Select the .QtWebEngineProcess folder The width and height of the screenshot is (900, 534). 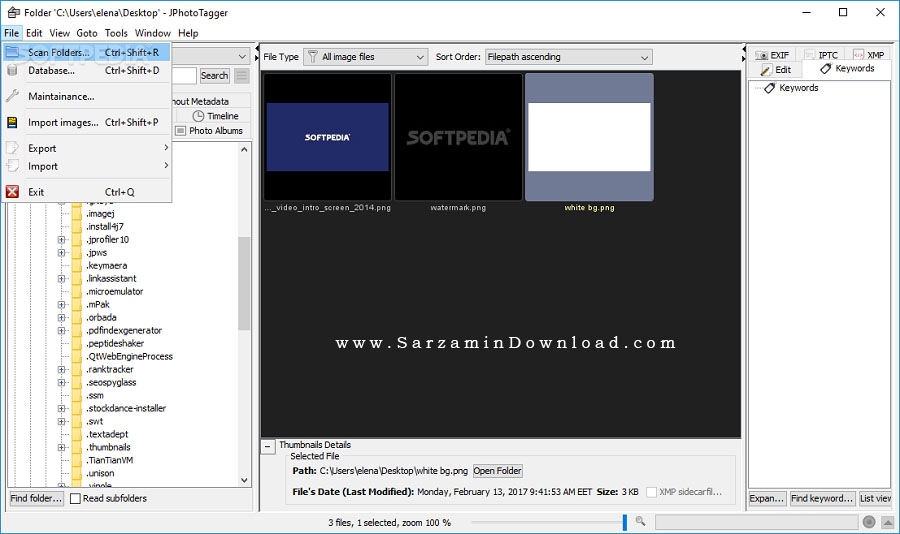tap(129, 357)
